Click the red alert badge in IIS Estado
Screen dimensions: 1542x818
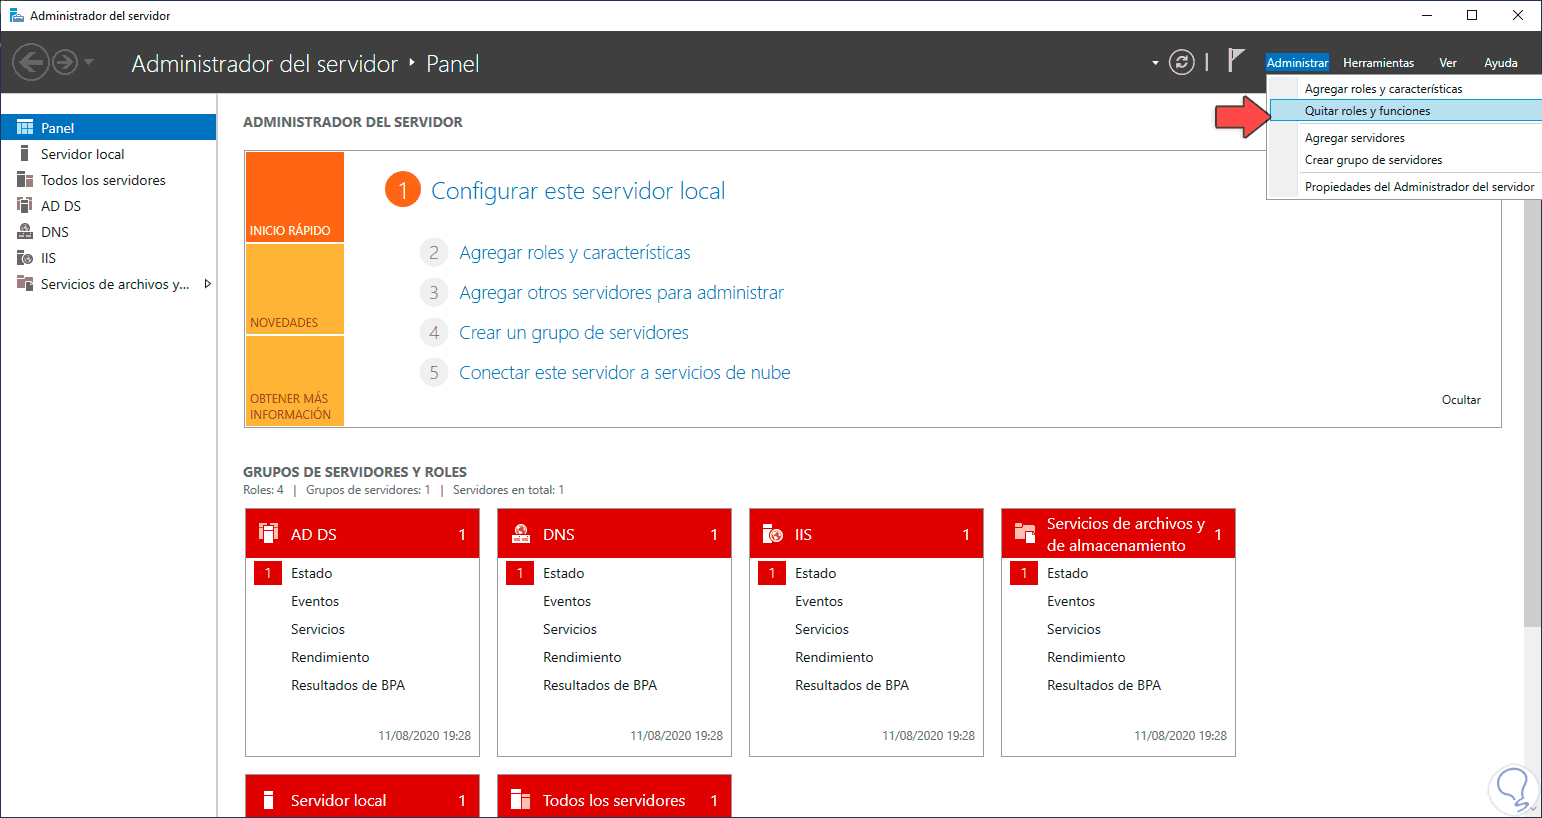[772, 573]
